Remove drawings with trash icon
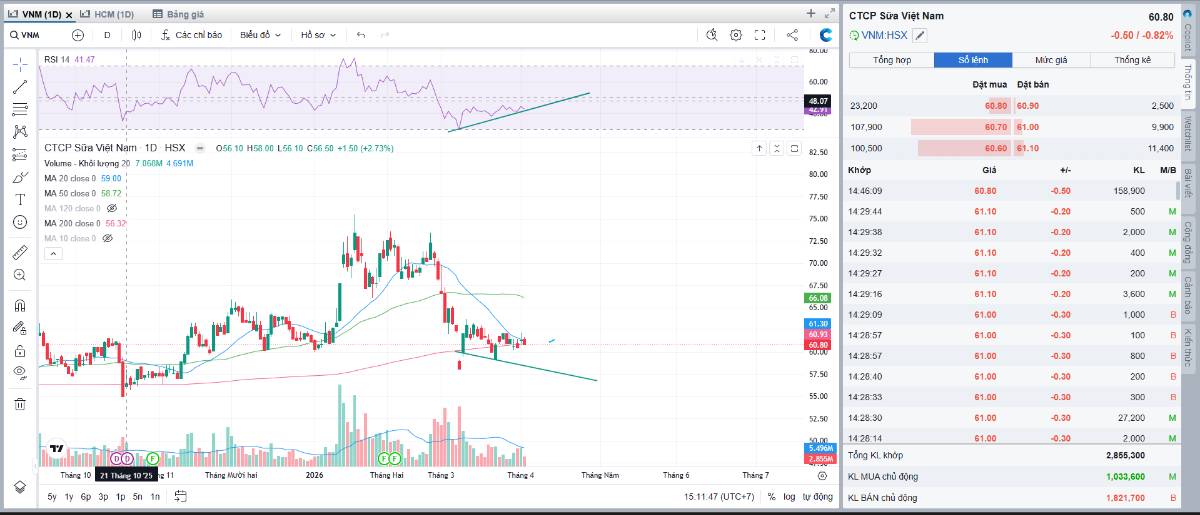 (x=20, y=404)
